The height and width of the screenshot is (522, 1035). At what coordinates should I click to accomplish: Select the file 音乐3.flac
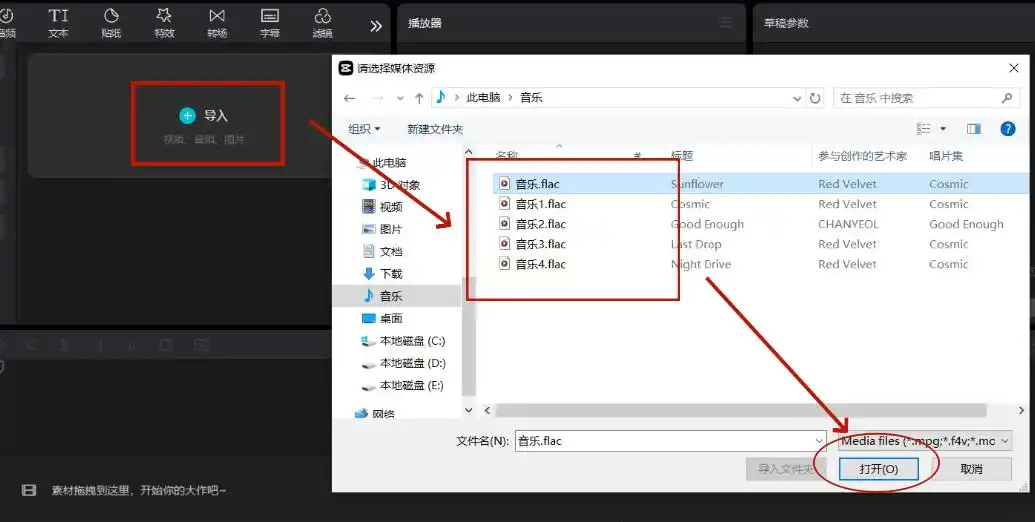[x=541, y=244]
